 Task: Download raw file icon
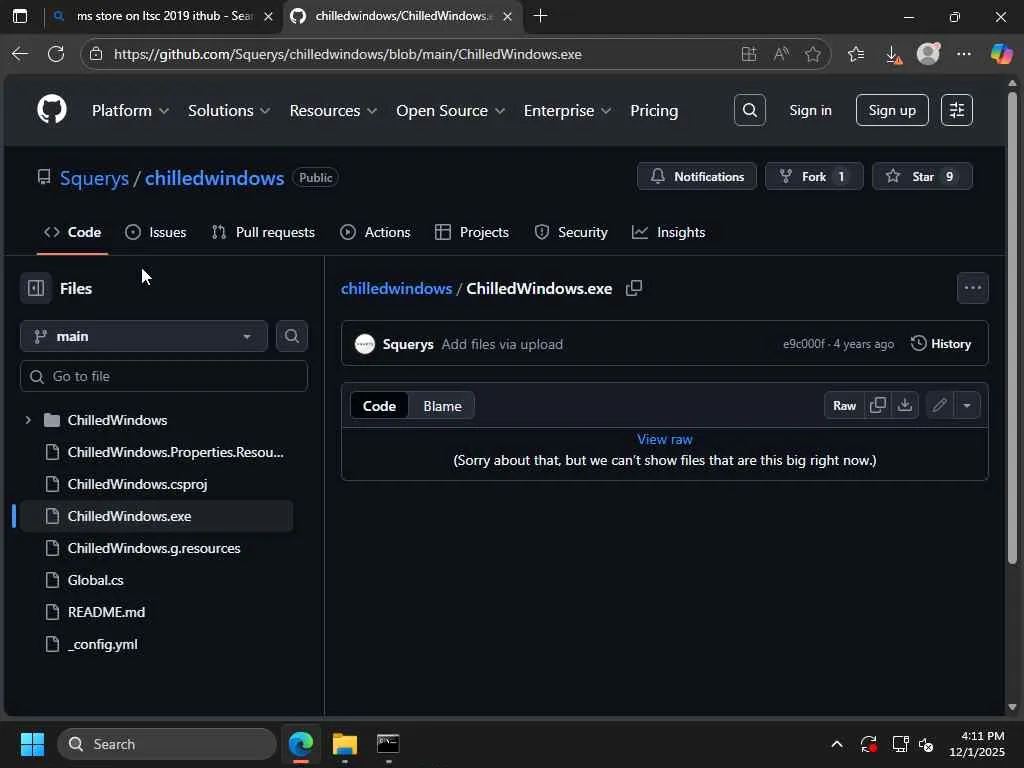pos(904,406)
